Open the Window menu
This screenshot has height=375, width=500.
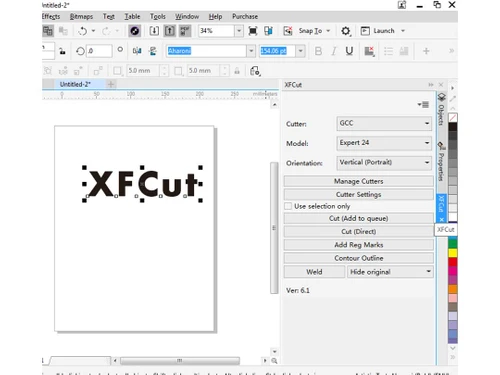coord(187,16)
